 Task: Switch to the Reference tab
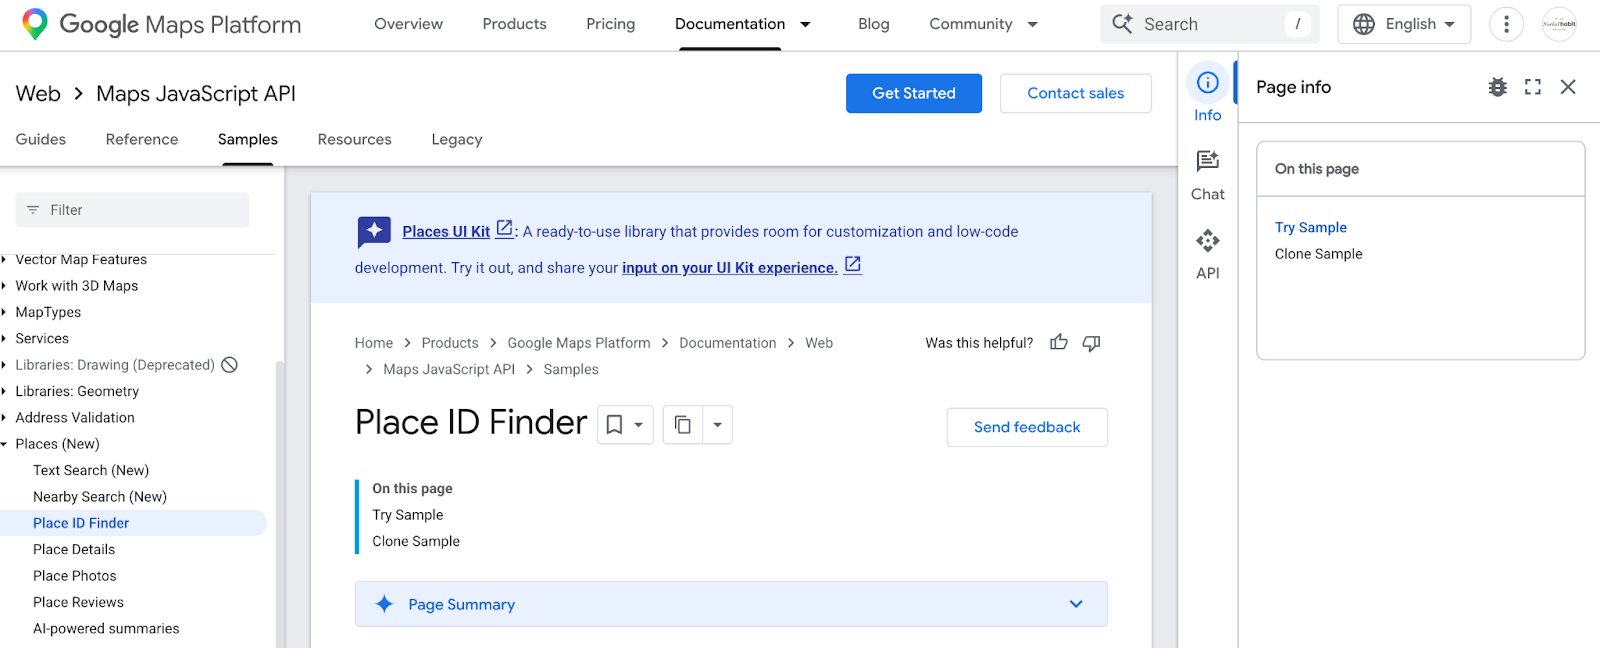click(x=142, y=139)
